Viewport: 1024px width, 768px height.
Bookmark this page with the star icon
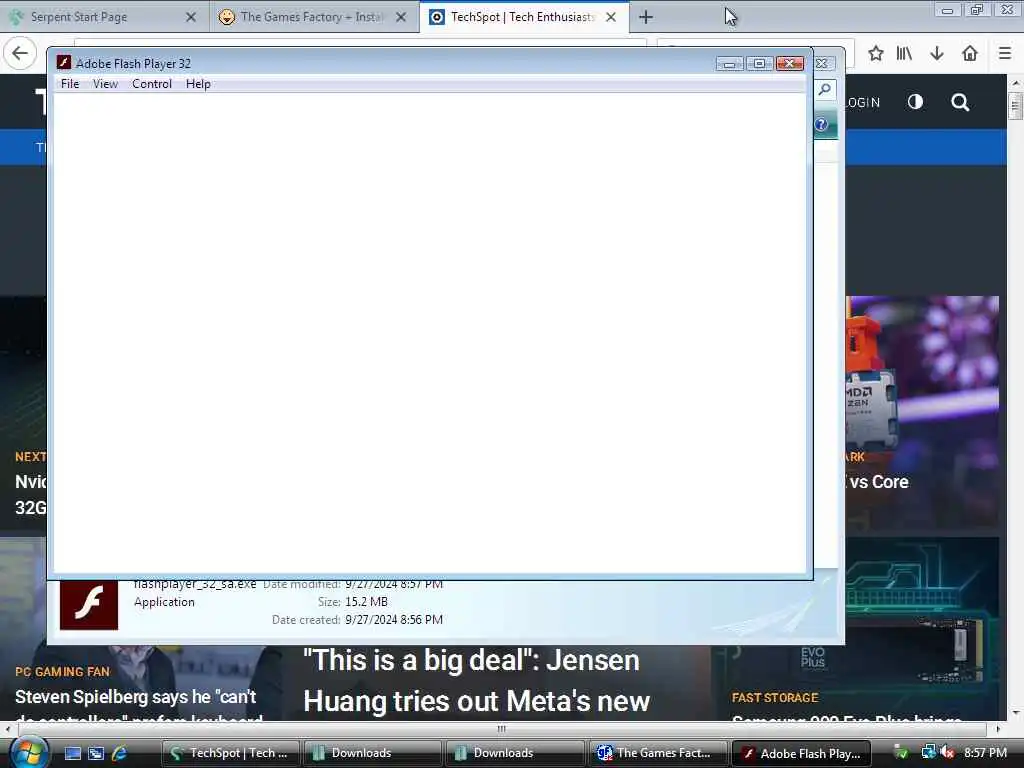pyautogui.click(x=876, y=53)
